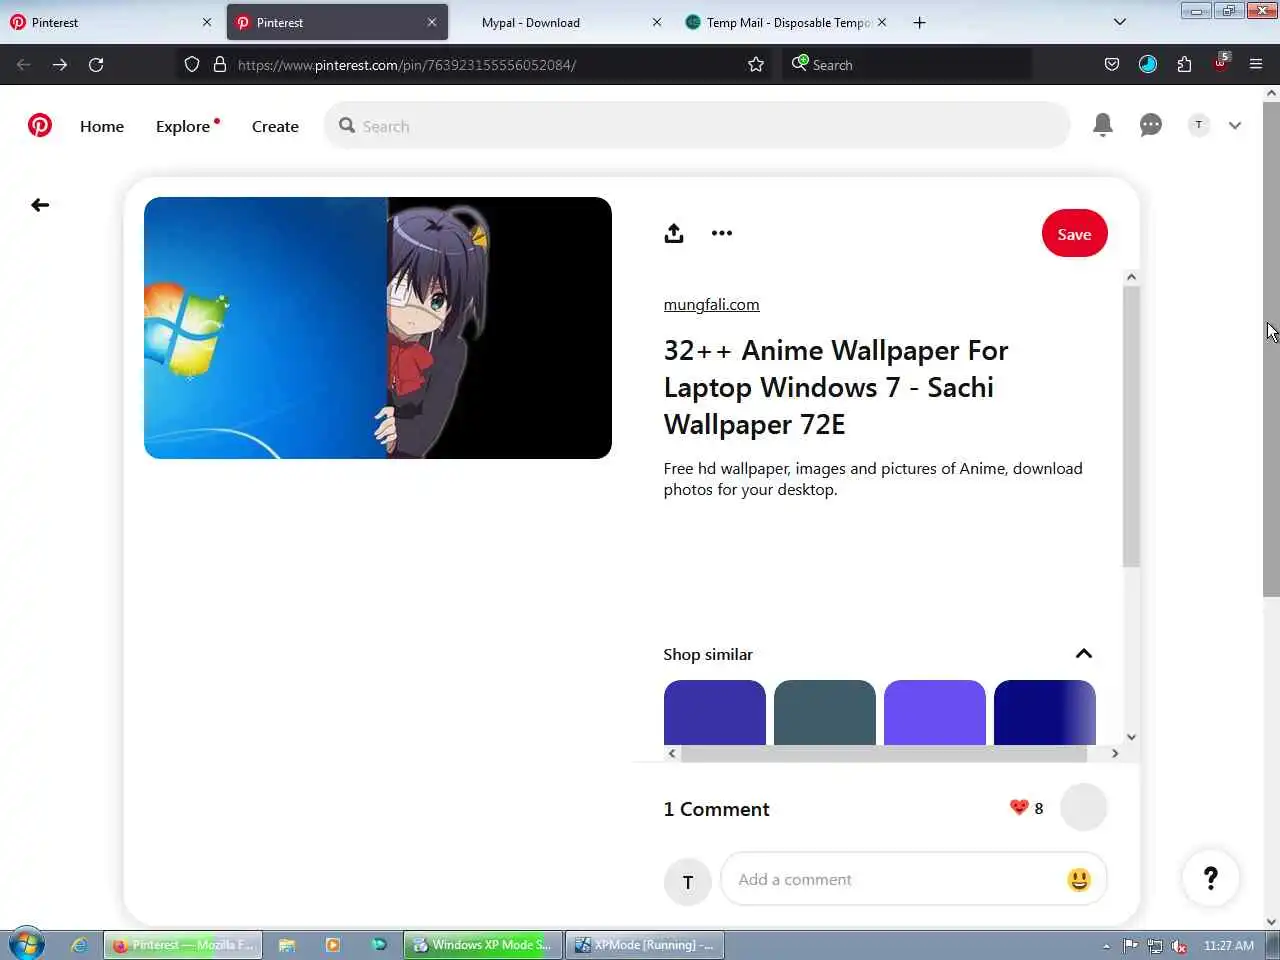
Task: Click the red Save button
Action: pyautogui.click(x=1075, y=234)
